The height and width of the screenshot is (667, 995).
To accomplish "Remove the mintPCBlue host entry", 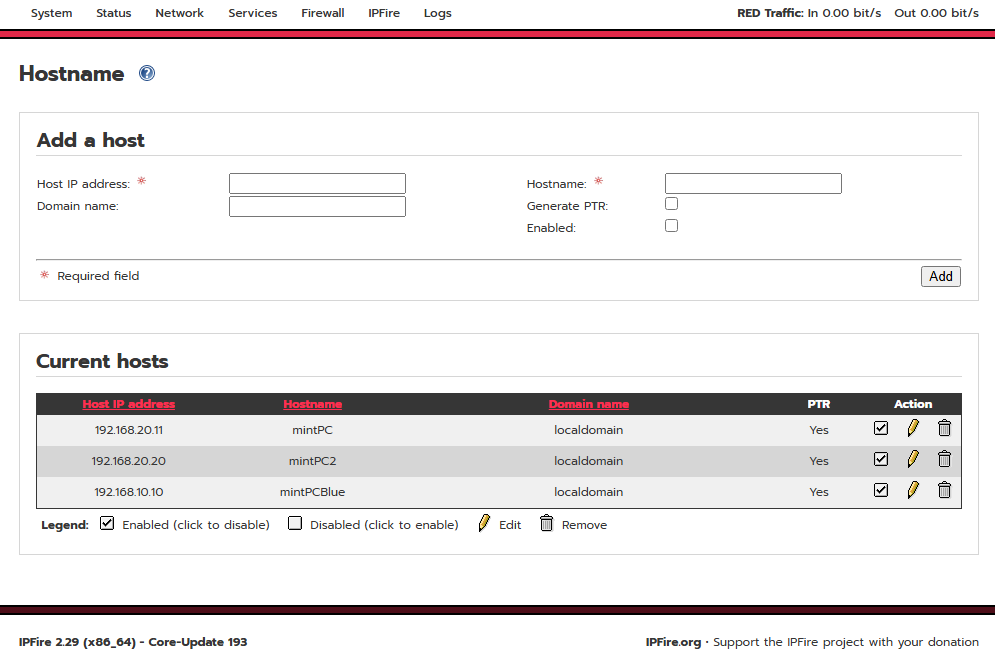I will coord(944,490).
